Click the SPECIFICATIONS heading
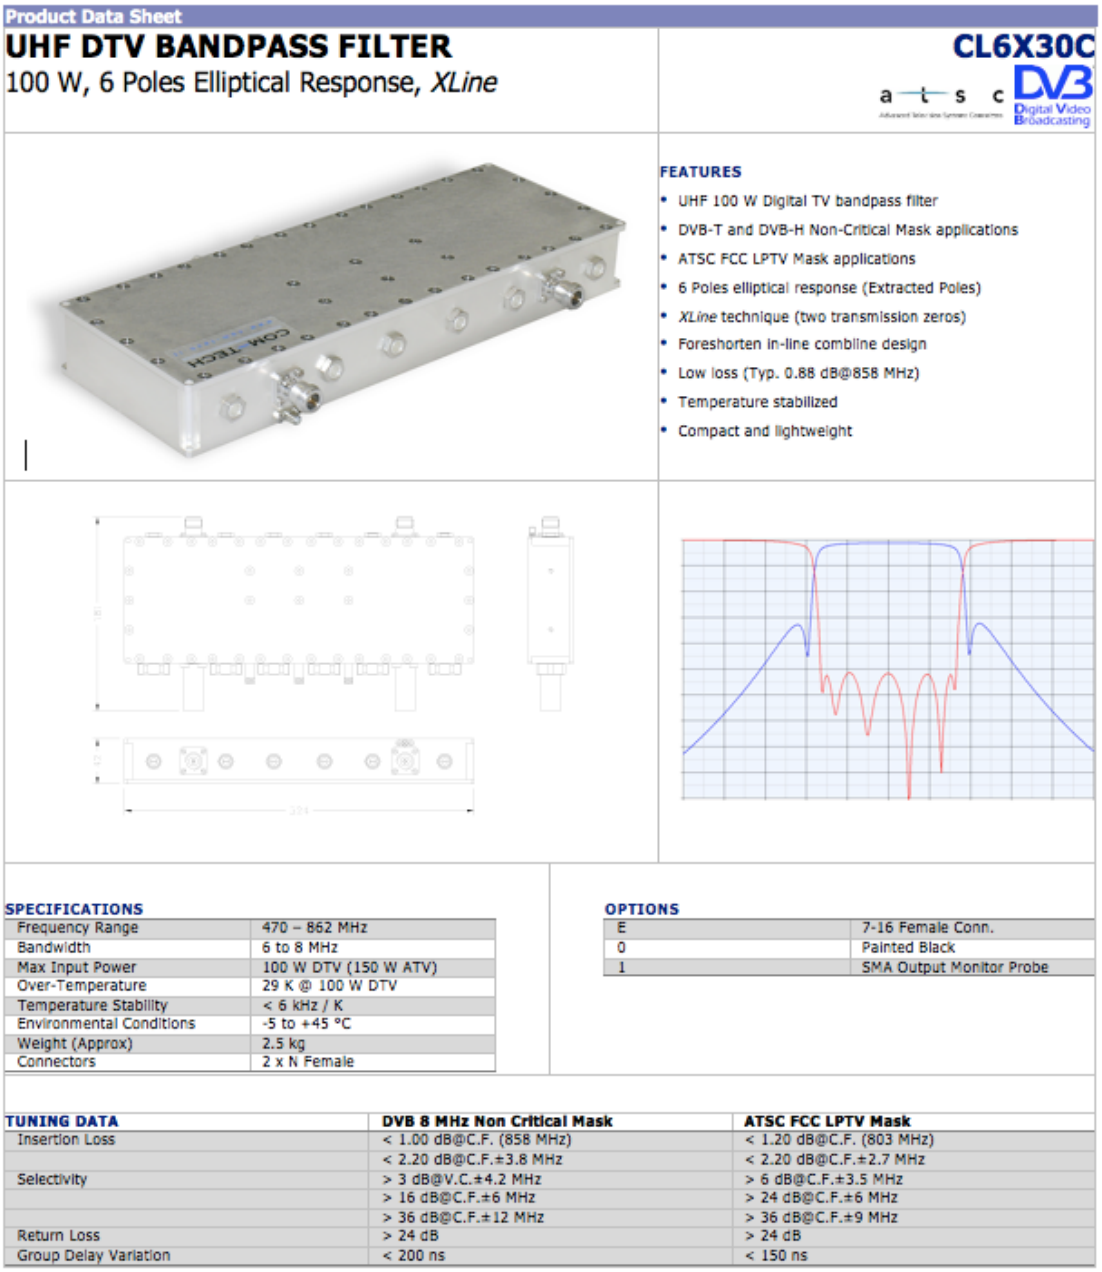Screen dimensions: 1102x1272 point(74,909)
